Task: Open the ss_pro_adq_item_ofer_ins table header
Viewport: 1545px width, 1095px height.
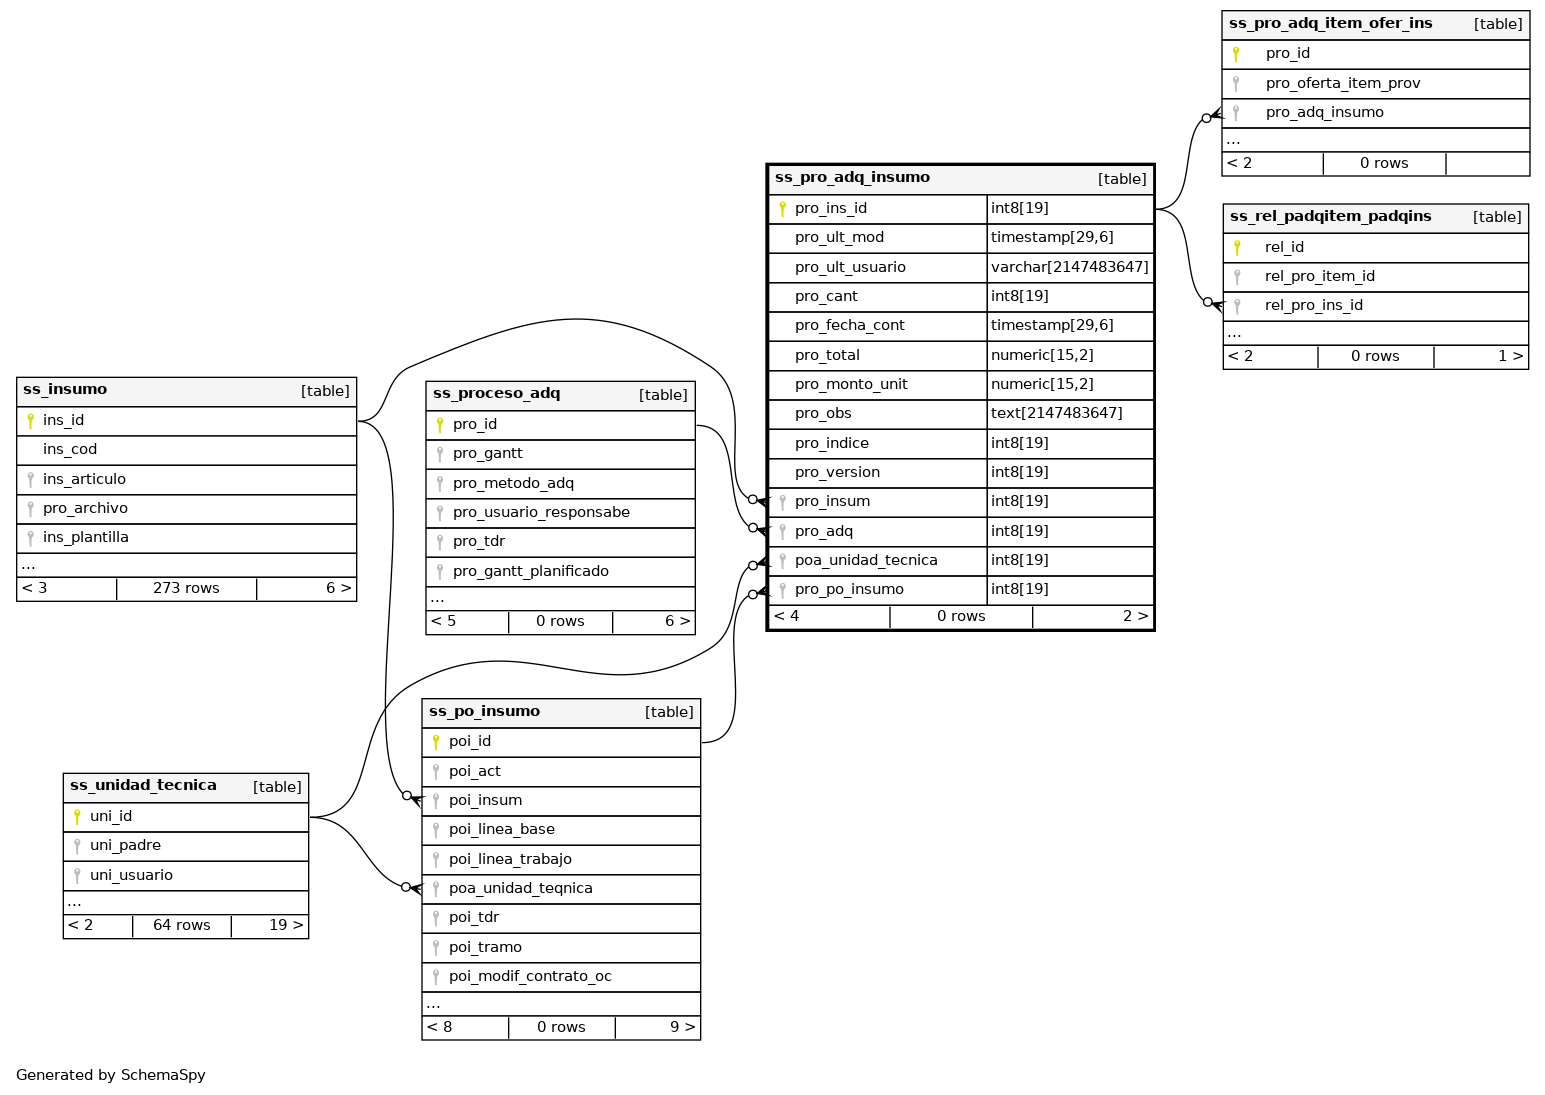Action: point(1330,24)
